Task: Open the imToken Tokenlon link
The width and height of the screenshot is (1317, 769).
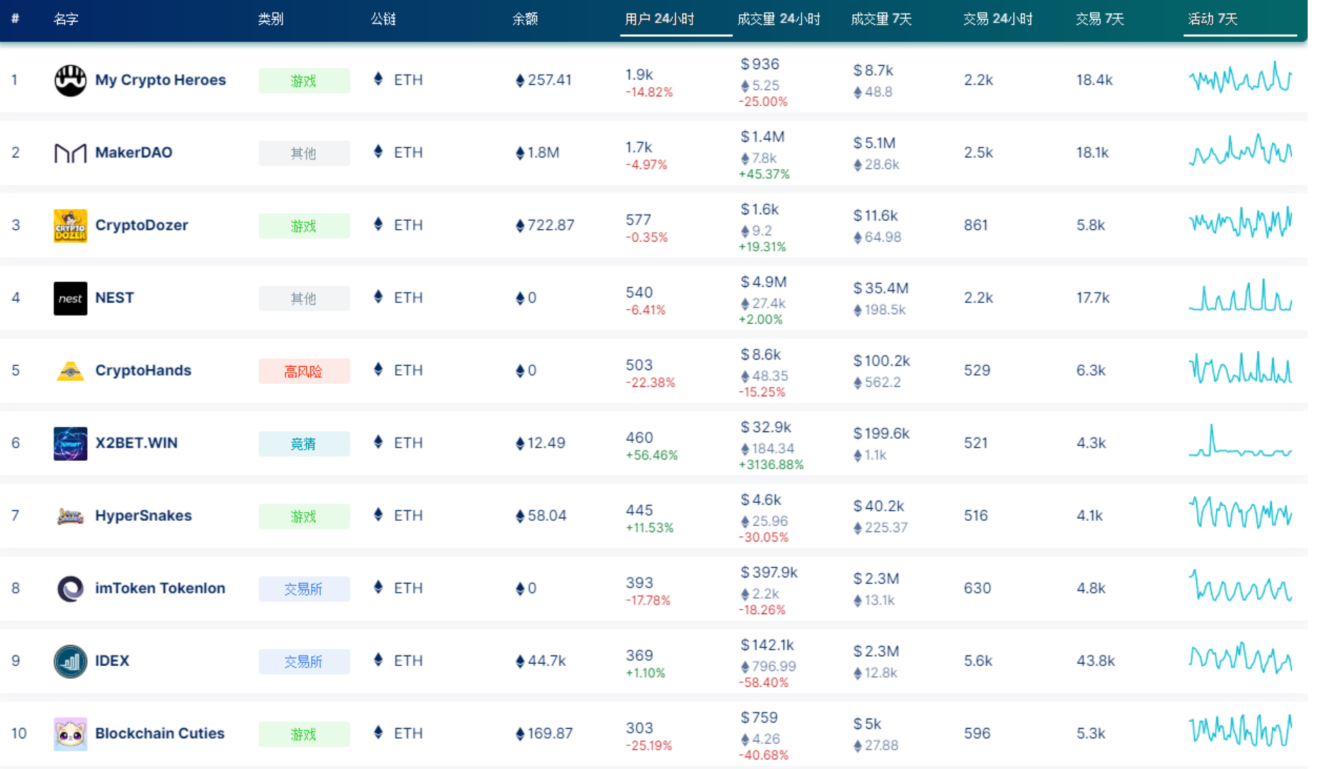Action: [x=160, y=588]
